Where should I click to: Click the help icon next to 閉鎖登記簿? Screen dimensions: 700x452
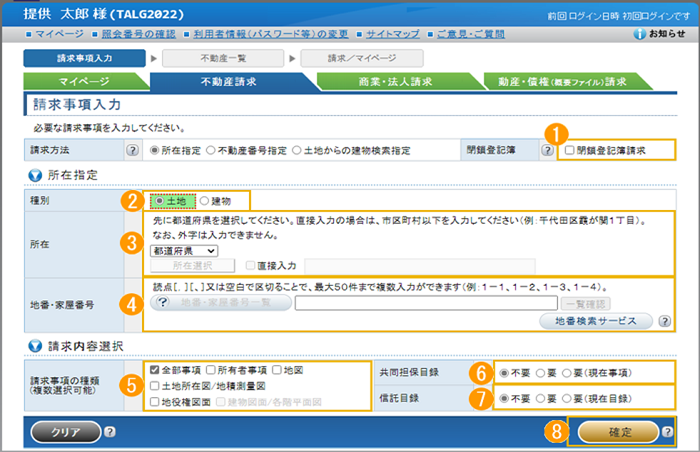pos(546,150)
